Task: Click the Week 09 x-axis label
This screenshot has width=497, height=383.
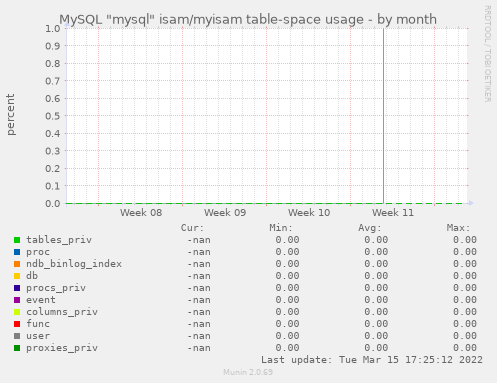Action: pyautogui.click(x=225, y=213)
